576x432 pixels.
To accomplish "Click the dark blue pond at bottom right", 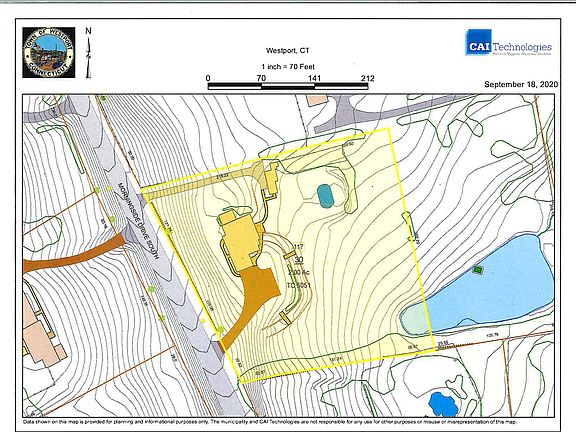I will tap(444, 404).
